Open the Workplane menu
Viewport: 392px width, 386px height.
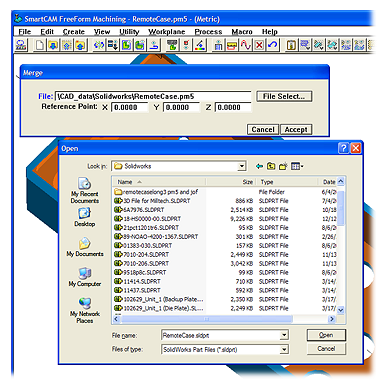click(x=167, y=32)
